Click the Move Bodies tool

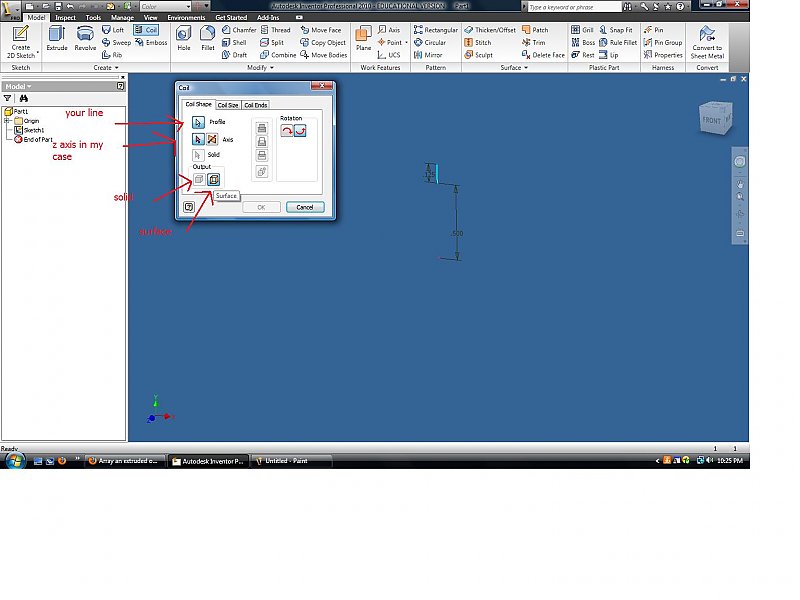(323, 55)
